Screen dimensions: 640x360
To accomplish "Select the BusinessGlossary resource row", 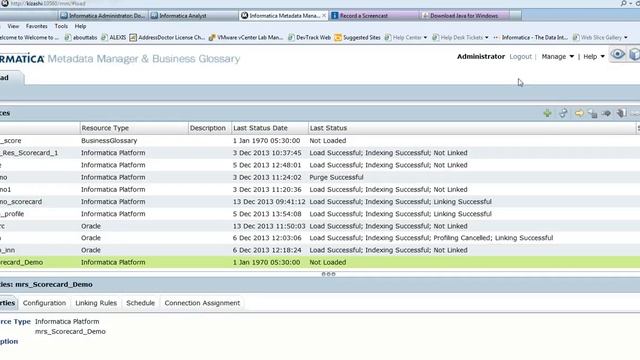I will pos(320,140).
